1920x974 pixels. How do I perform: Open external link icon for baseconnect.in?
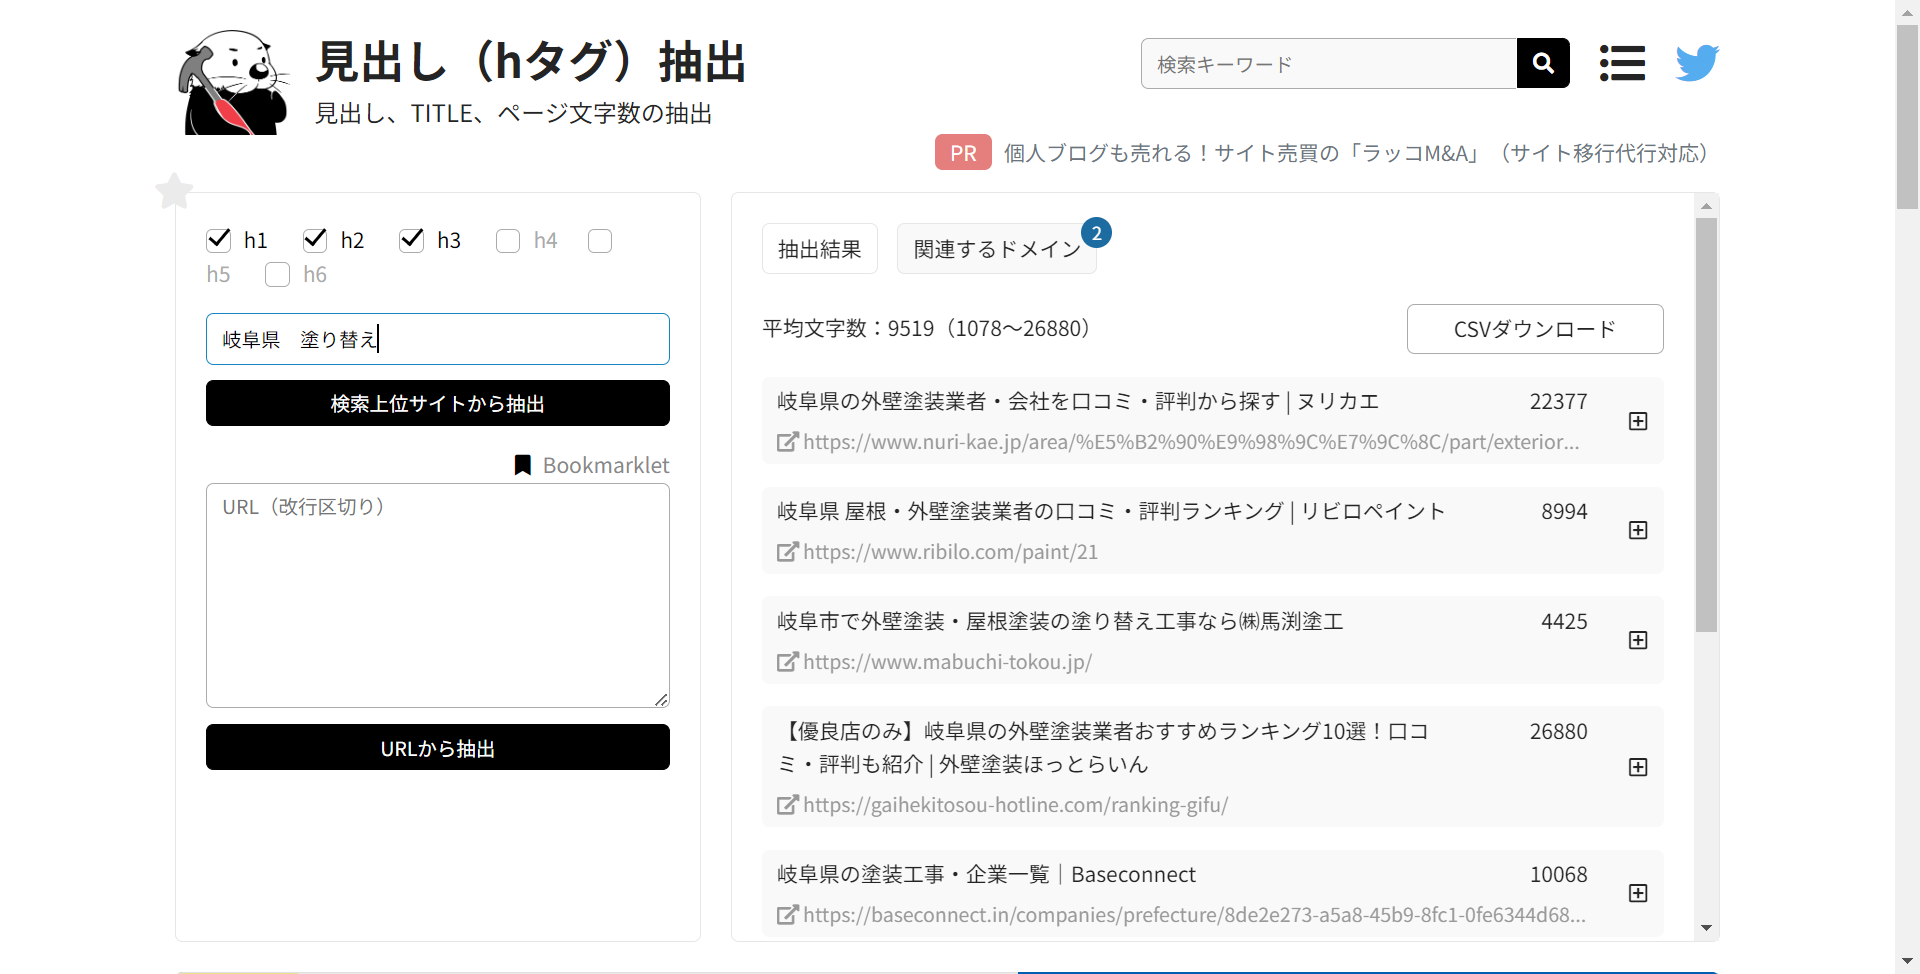(788, 914)
